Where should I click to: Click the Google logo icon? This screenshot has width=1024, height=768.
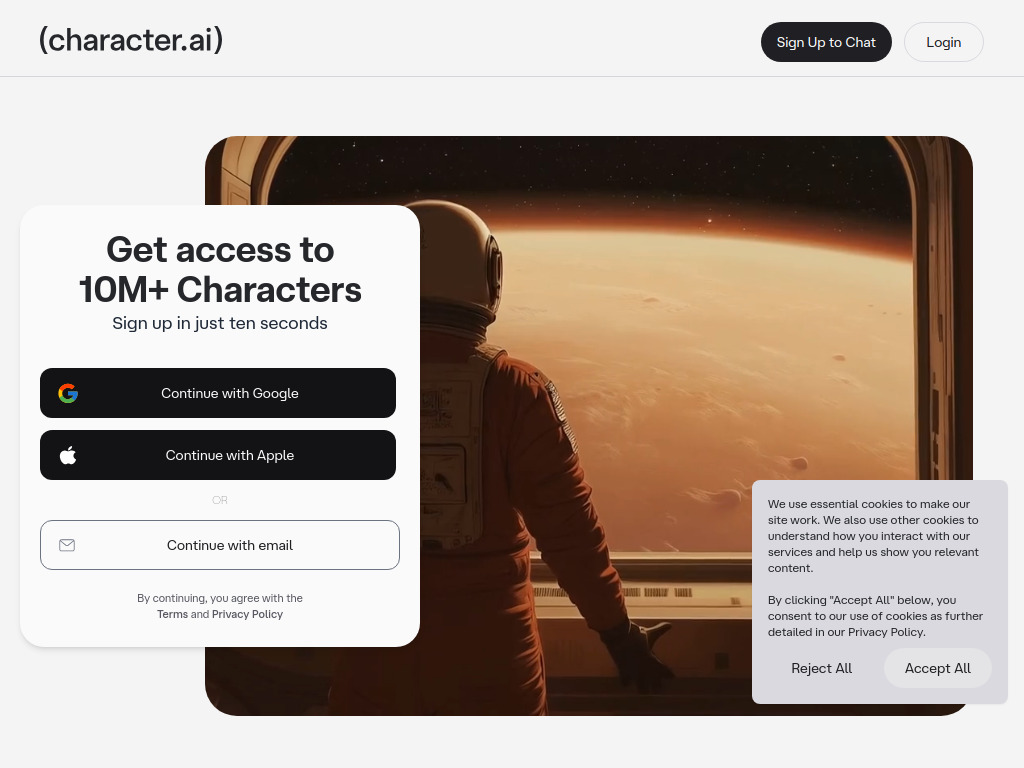tap(68, 393)
